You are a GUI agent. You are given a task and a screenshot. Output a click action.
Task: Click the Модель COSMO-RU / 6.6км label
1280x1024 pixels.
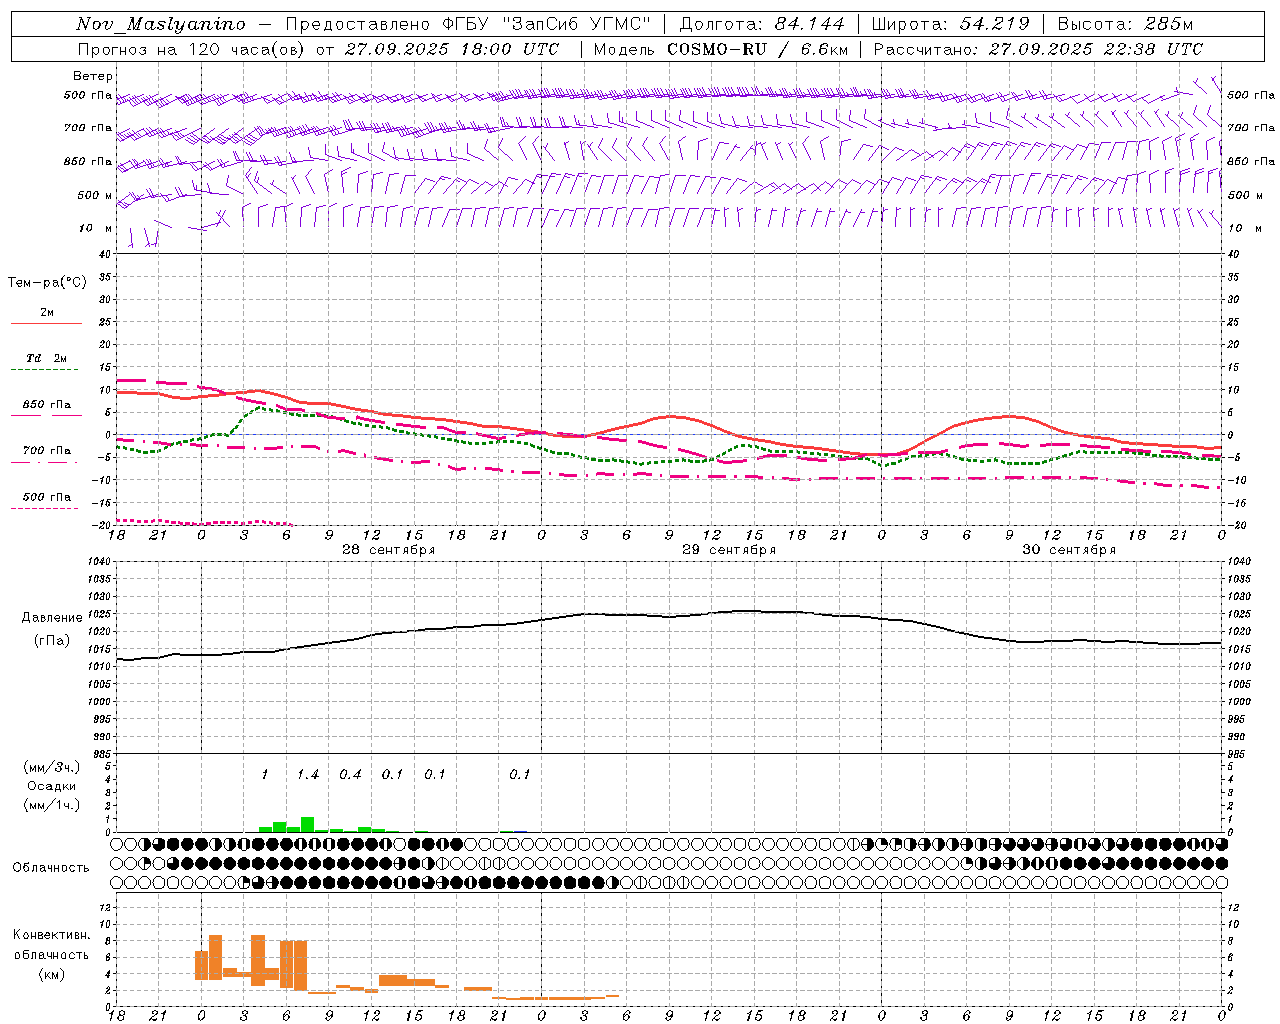click(x=721, y=49)
